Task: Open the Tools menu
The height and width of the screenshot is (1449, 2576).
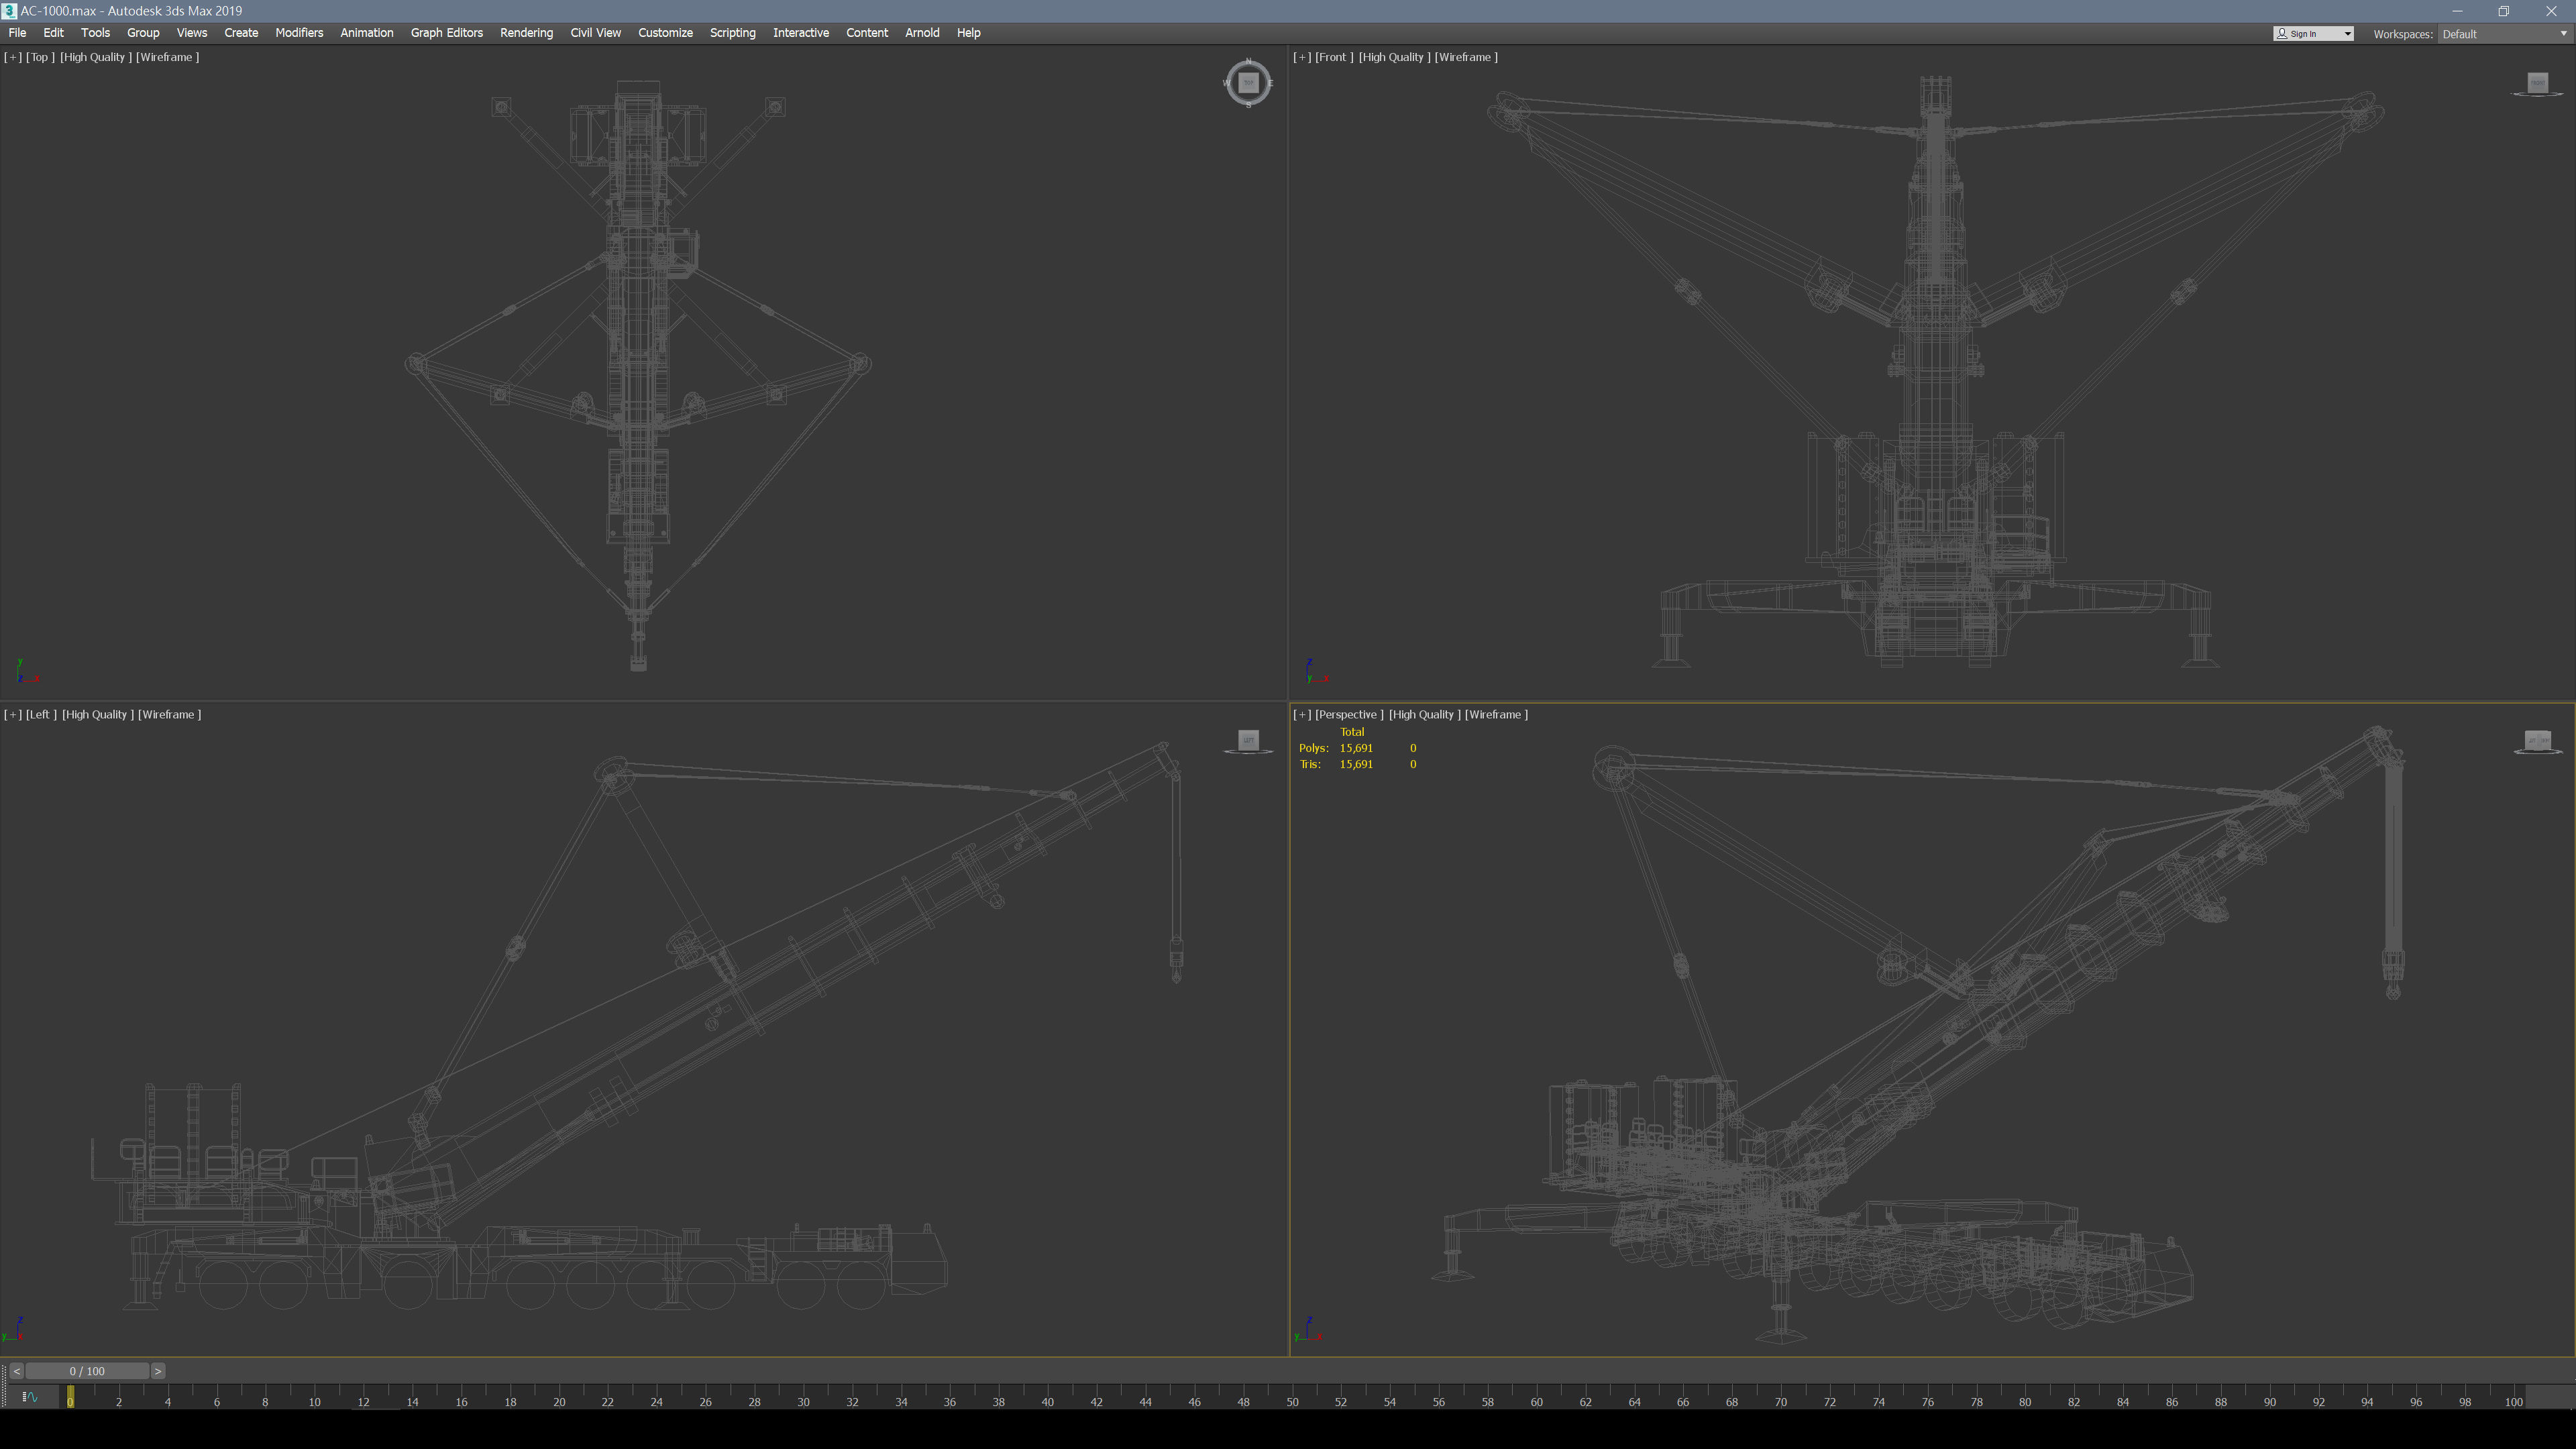Action: 95,33
